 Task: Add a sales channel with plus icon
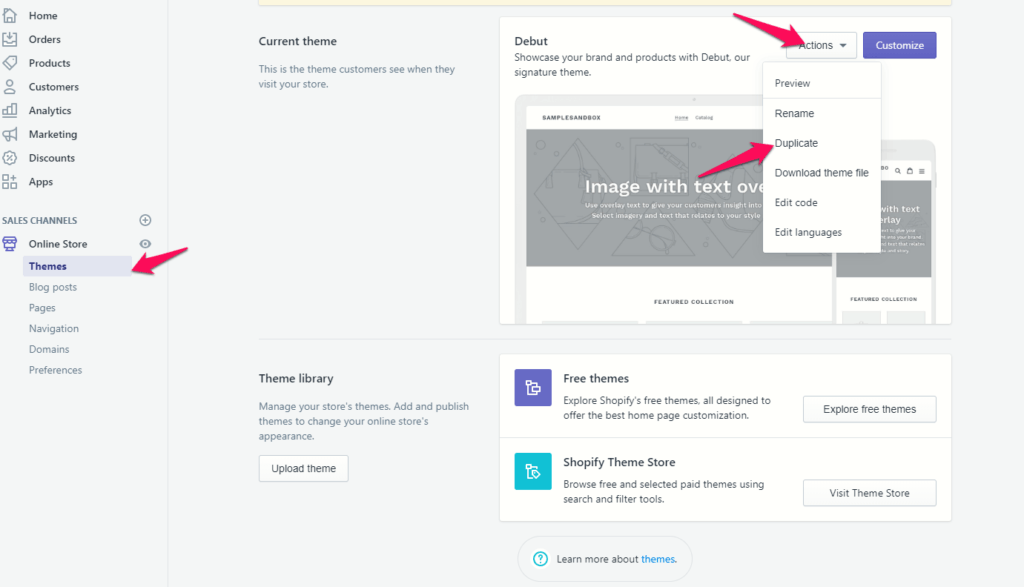[145, 220]
